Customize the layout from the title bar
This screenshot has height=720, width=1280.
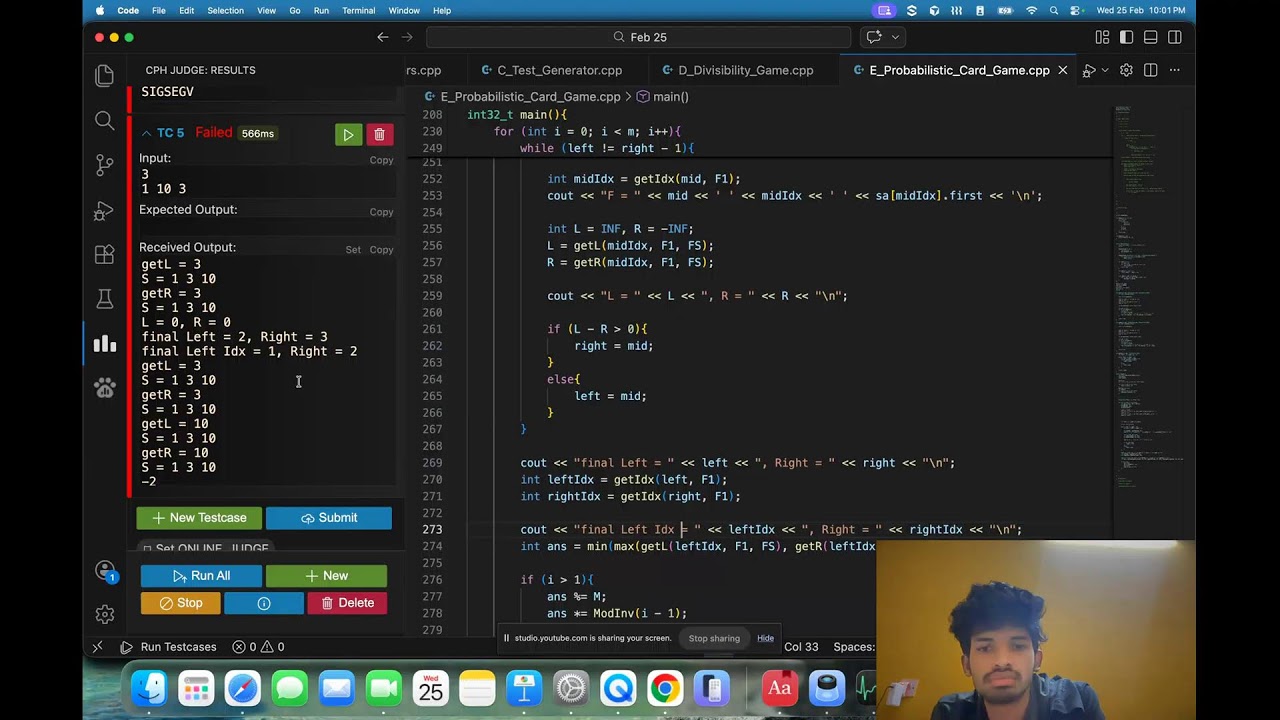click(x=1102, y=37)
